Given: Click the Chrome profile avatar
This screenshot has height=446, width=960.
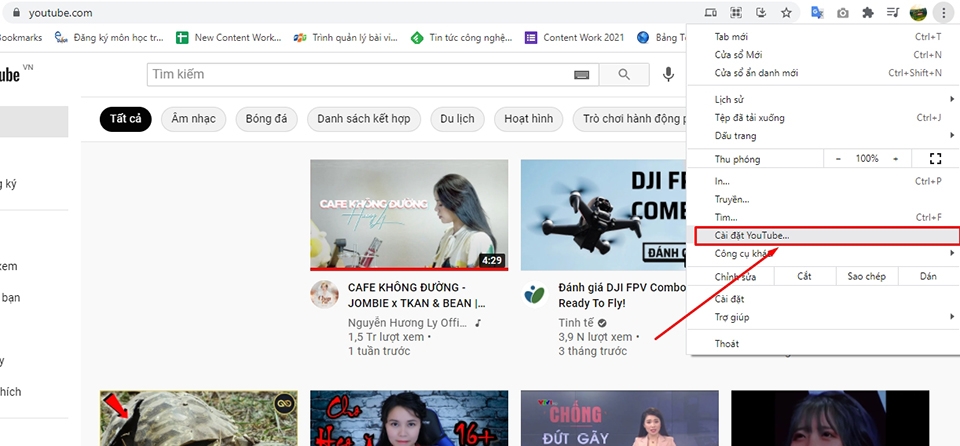Looking at the screenshot, I should pyautogui.click(x=918, y=12).
